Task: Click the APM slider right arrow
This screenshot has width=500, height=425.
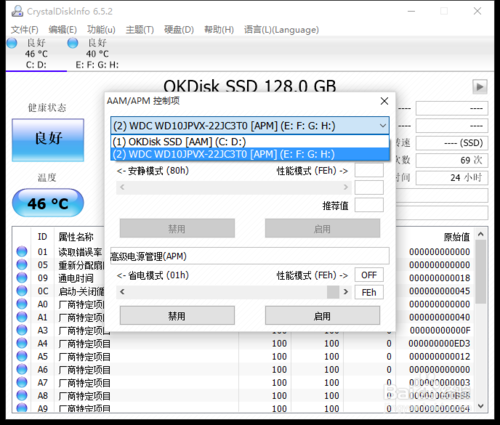Action: click(x=346, y=292)
